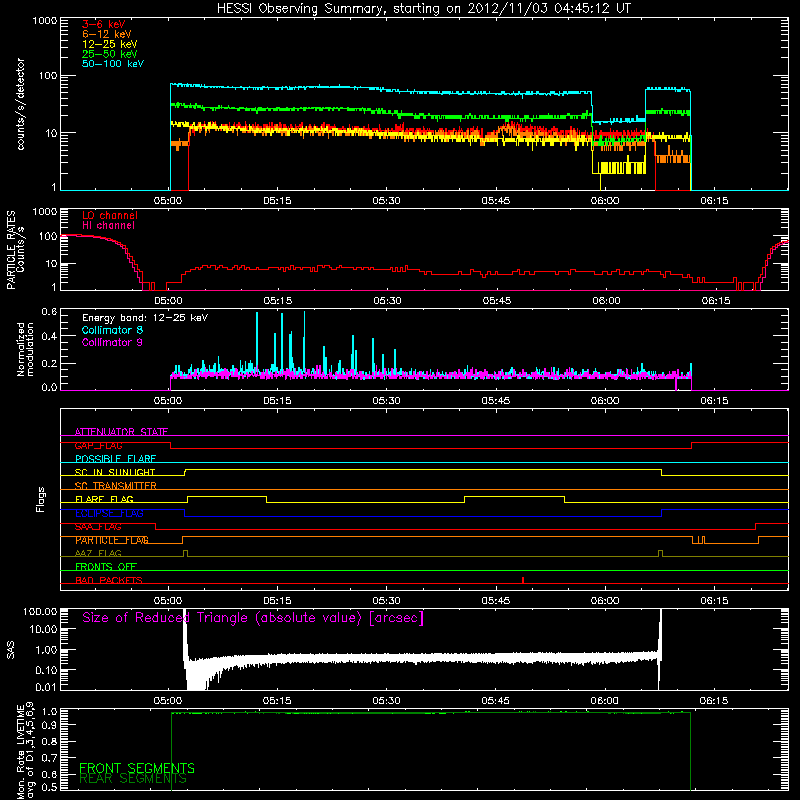This screenshot has width=800, height=800.
Task: Click the 05:30 tick label under the SAS panel
Action: pyautogui.click(x=386, y=701)
